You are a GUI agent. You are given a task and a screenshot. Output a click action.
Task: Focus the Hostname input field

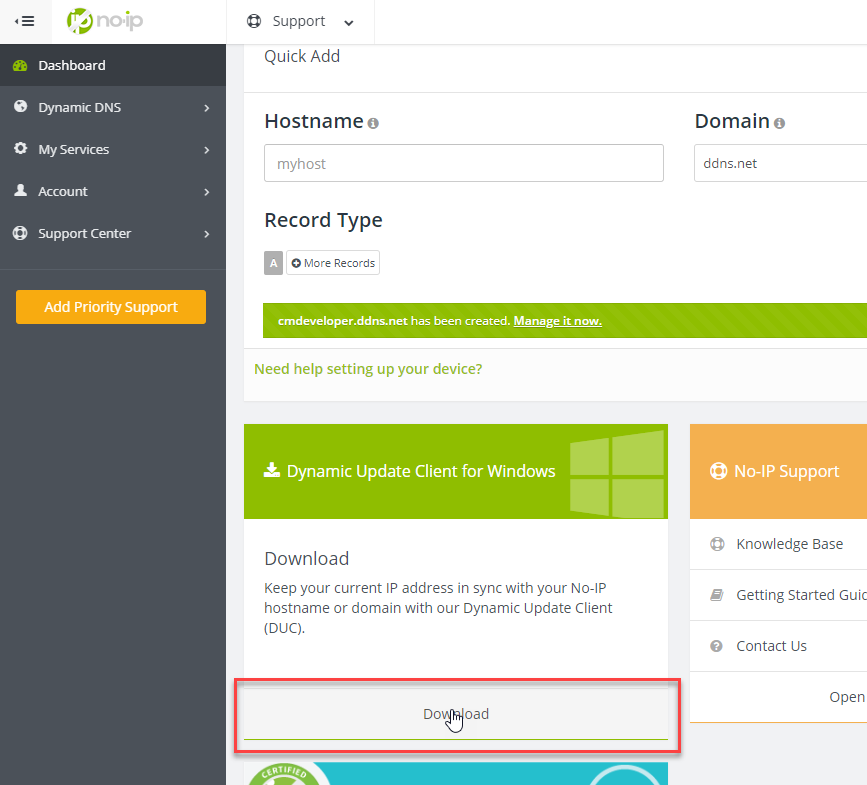click(x=464, y=163)
